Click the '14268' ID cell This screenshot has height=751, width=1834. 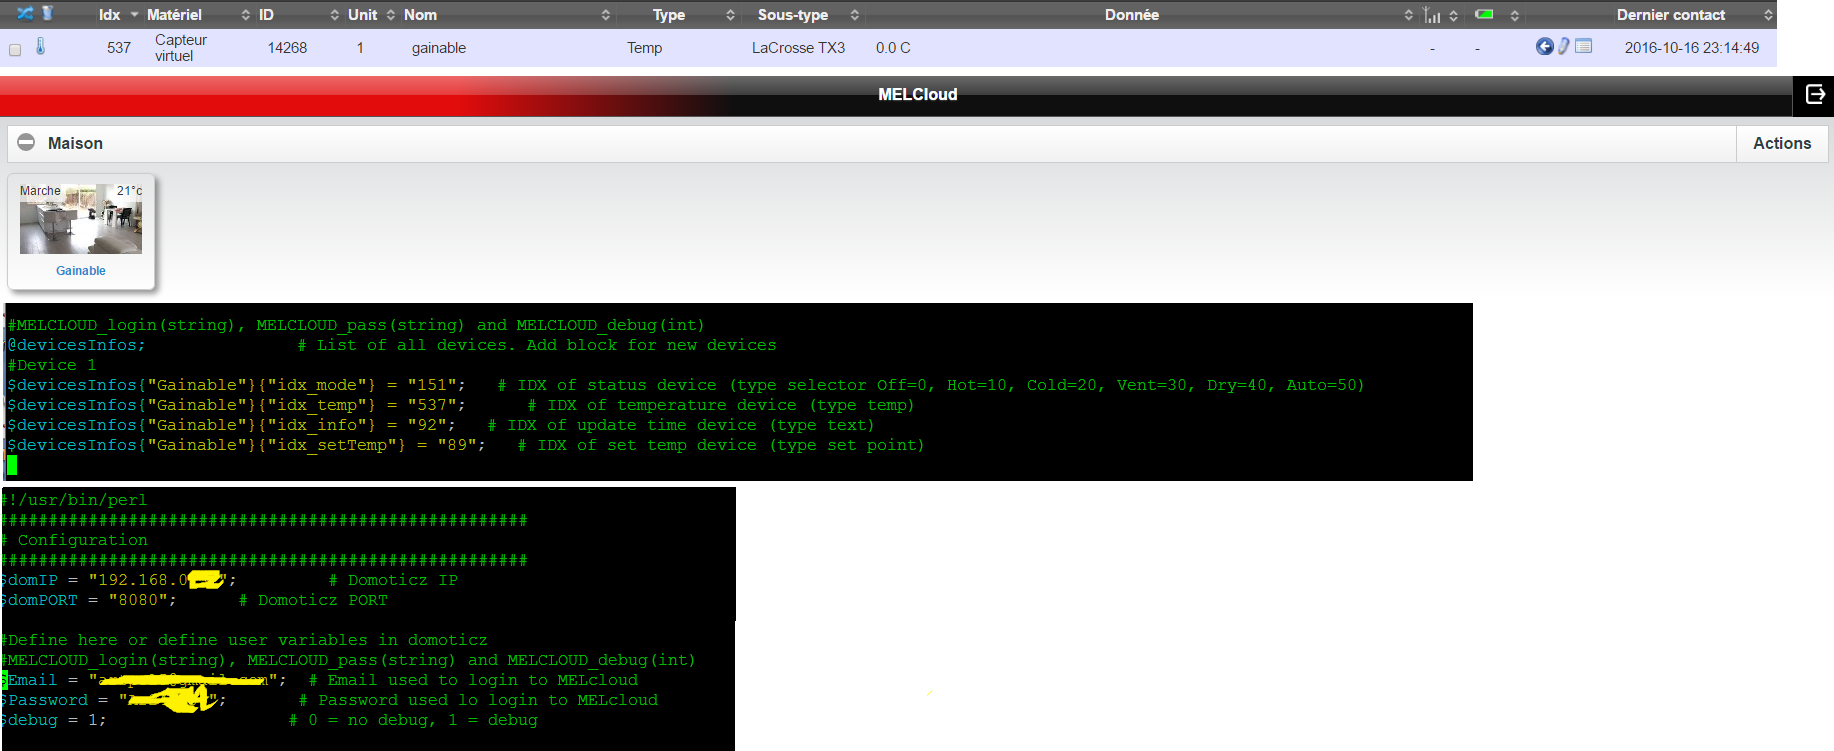[287, 48]
